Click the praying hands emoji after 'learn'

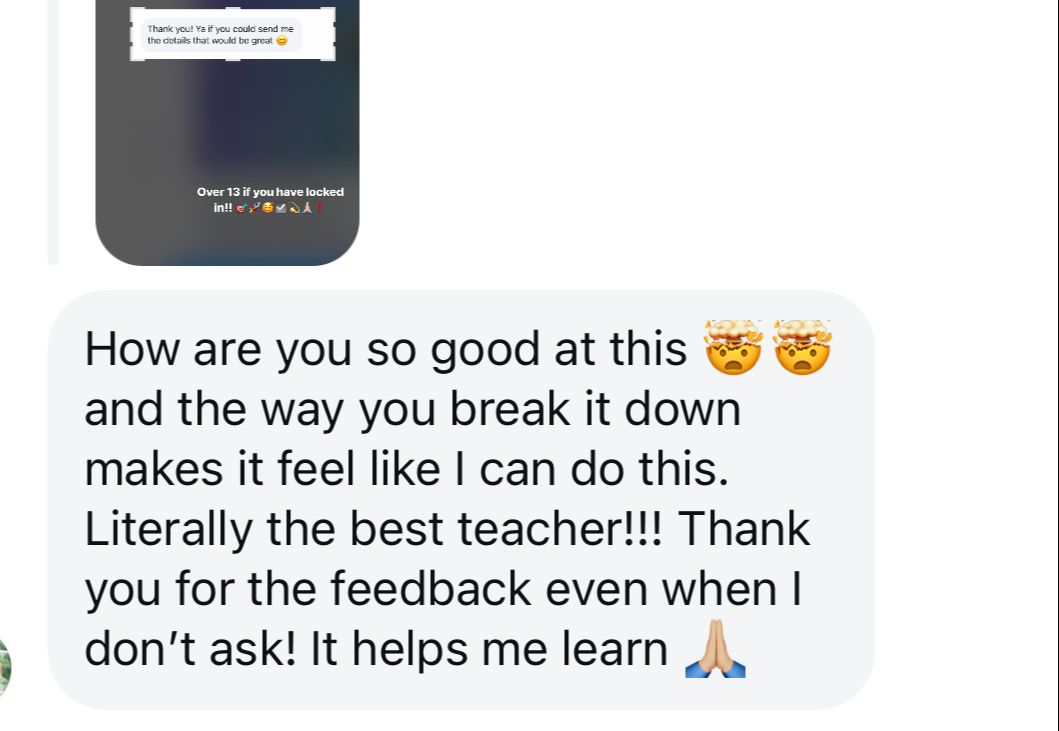[x=715, y=649]
